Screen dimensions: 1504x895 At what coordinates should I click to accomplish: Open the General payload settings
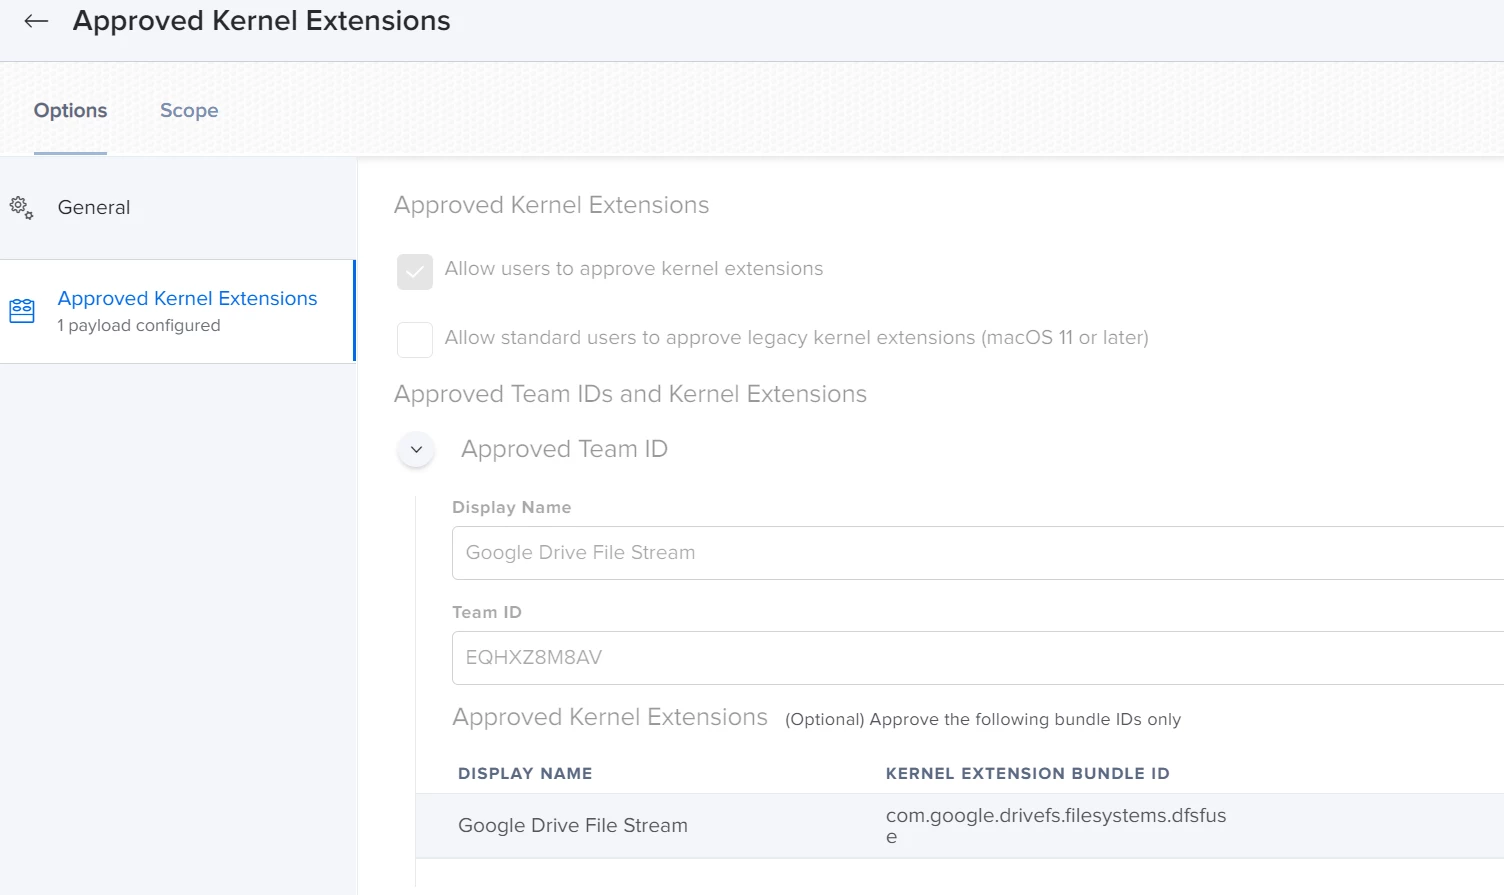coord(94,207)
